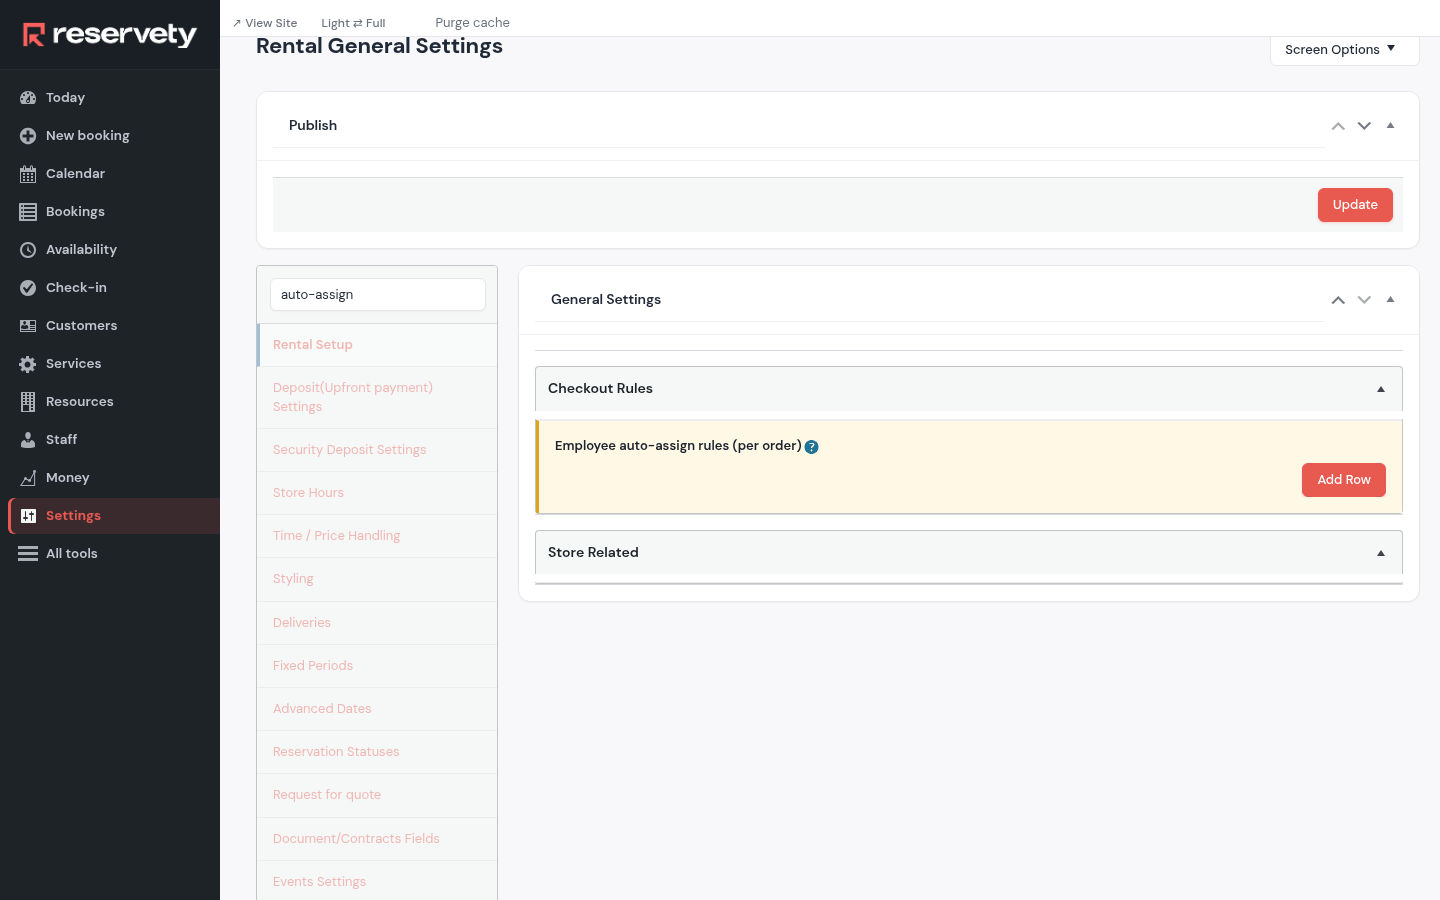The image size is (1440, 900).
Task: Open Document/Contracts Fields tab
Action: point(377,839)
